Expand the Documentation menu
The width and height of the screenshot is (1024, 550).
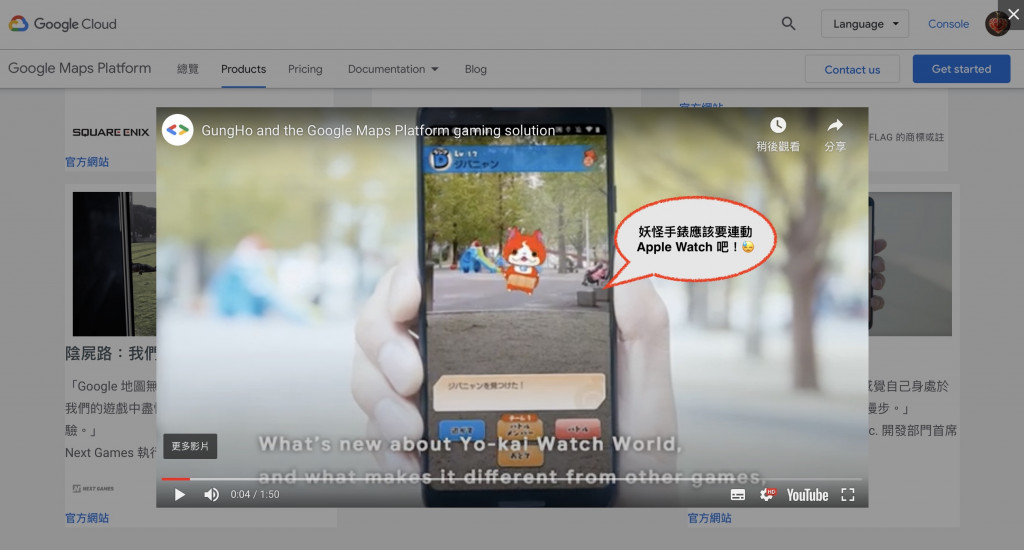coord(393,69)
